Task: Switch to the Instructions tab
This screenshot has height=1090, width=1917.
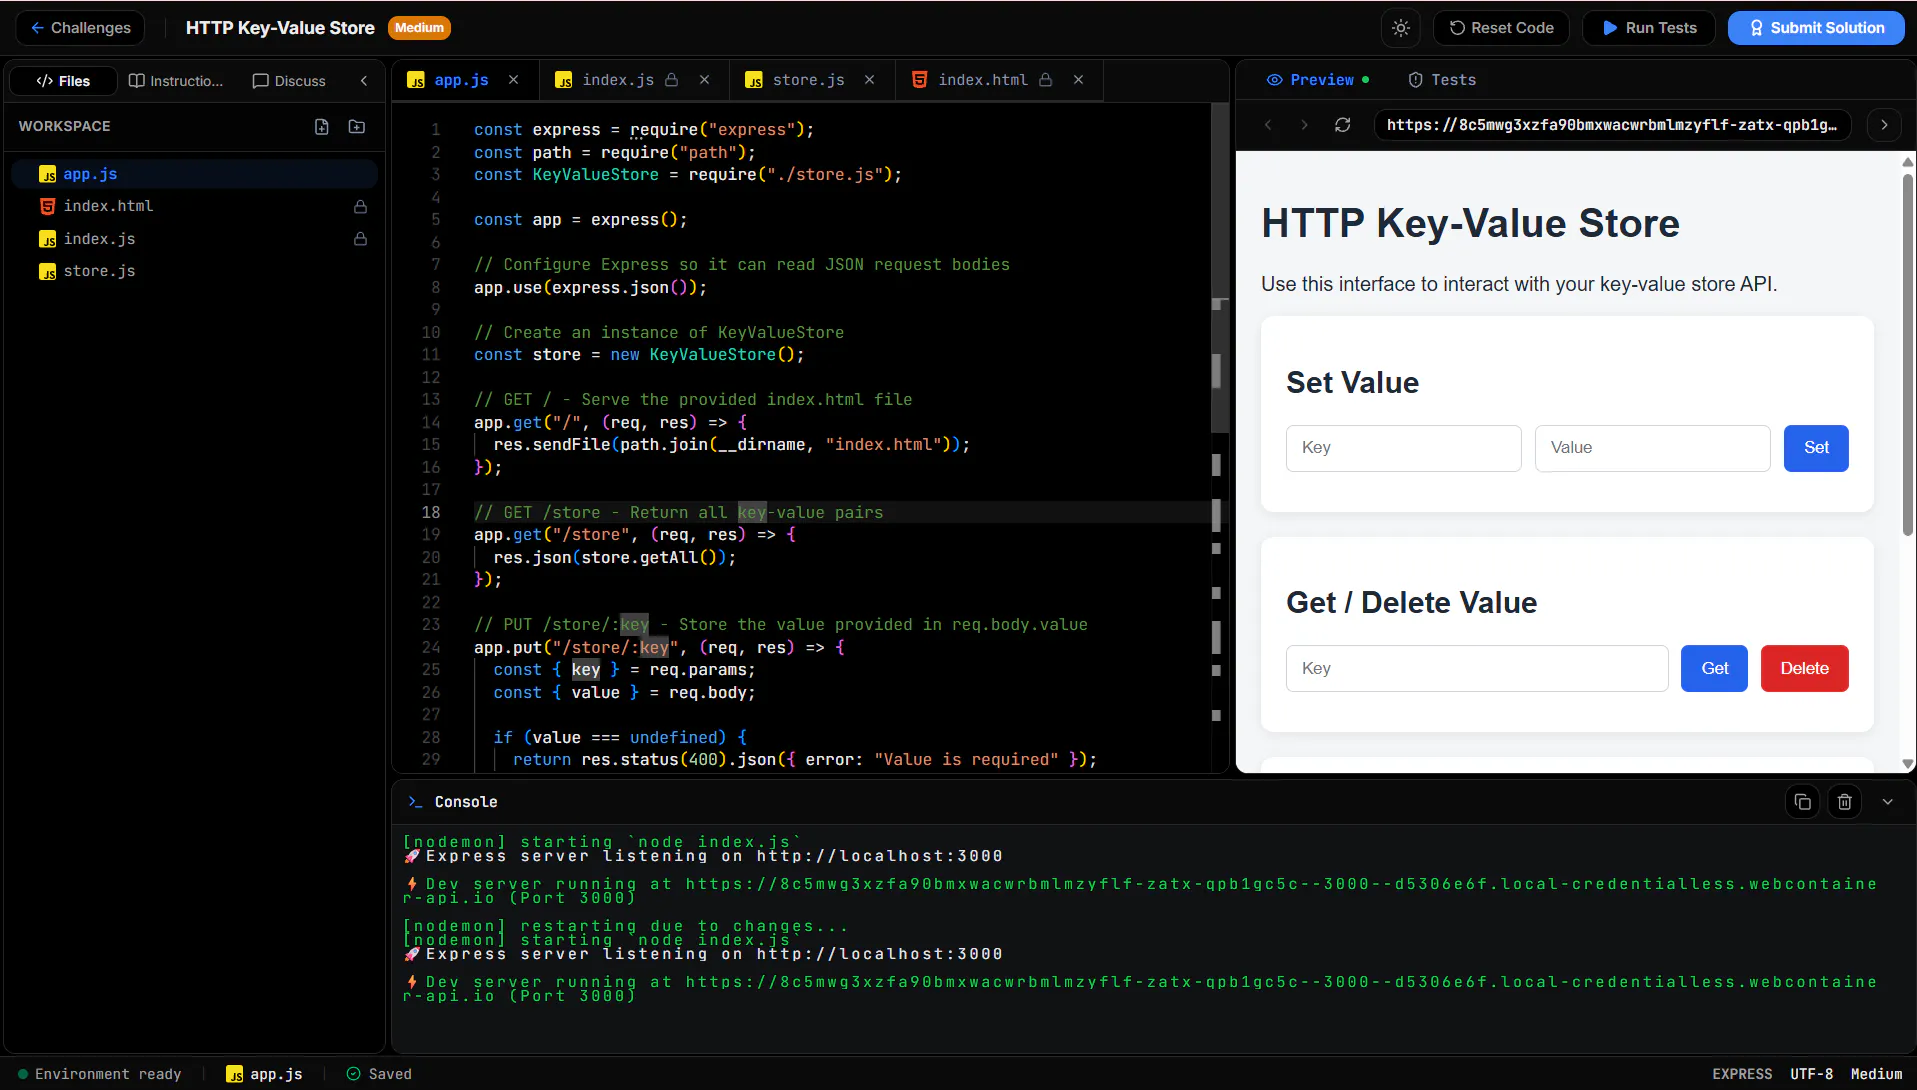Action: 176,81
